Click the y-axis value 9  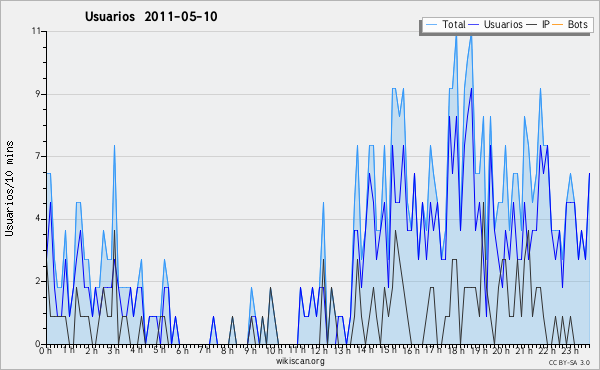(38, 94)
